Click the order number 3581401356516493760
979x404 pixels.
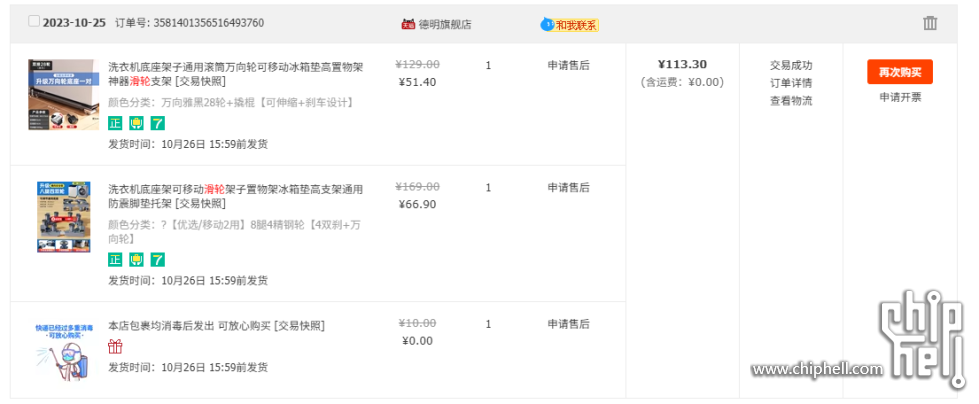point(209,22)
